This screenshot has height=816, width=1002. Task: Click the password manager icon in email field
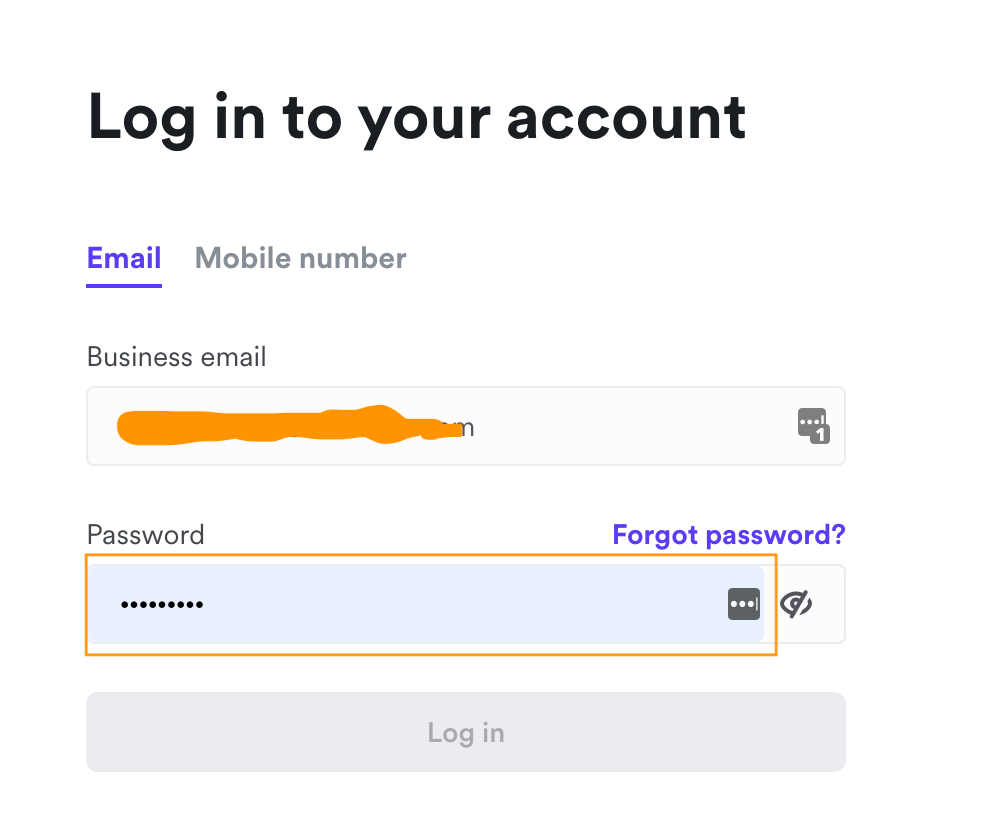coord(813,425)
